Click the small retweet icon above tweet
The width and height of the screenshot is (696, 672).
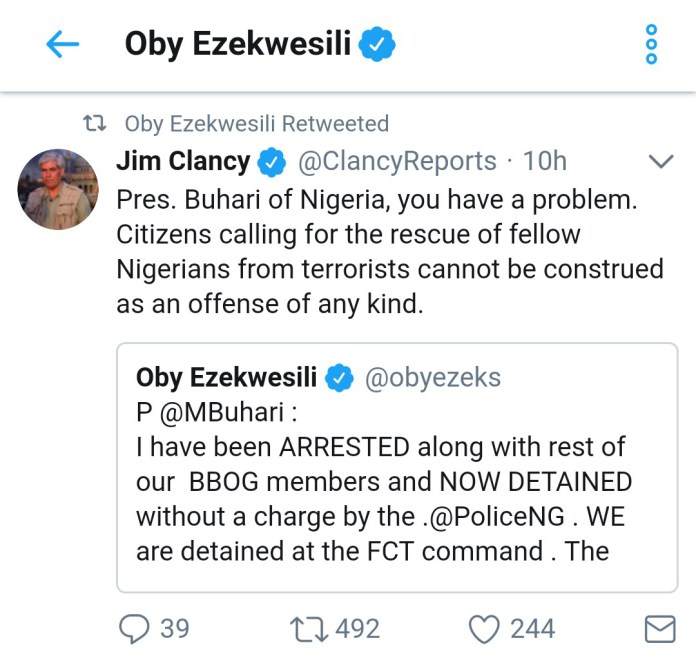[94, 124]
